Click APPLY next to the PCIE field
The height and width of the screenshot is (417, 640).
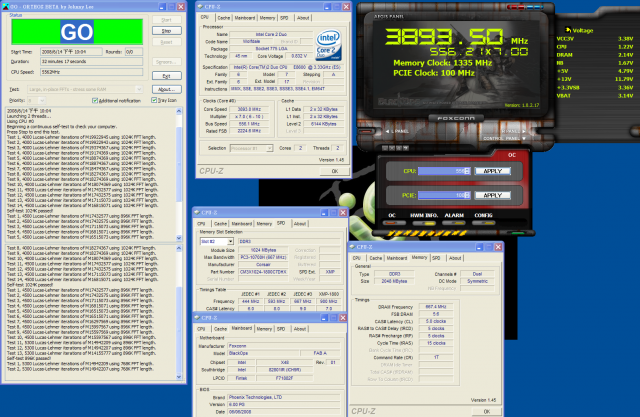493,195
